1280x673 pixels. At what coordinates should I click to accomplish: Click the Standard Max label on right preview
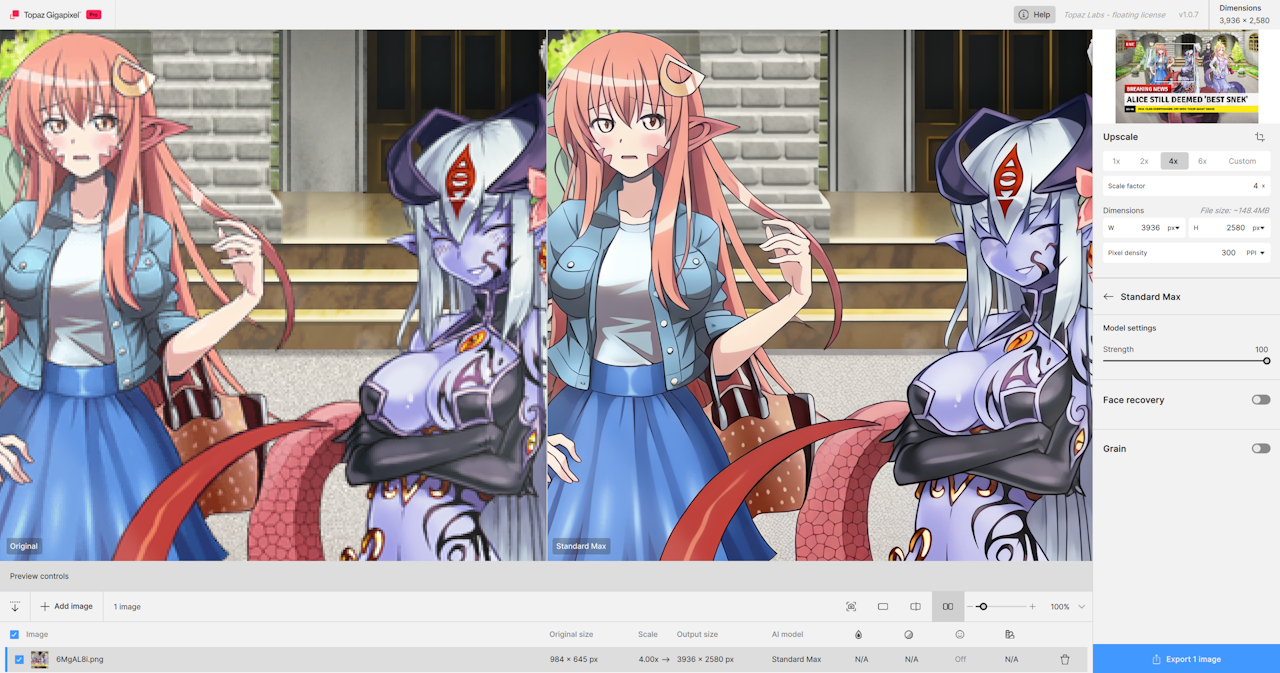pyautogui.click(x=581, y=546)
